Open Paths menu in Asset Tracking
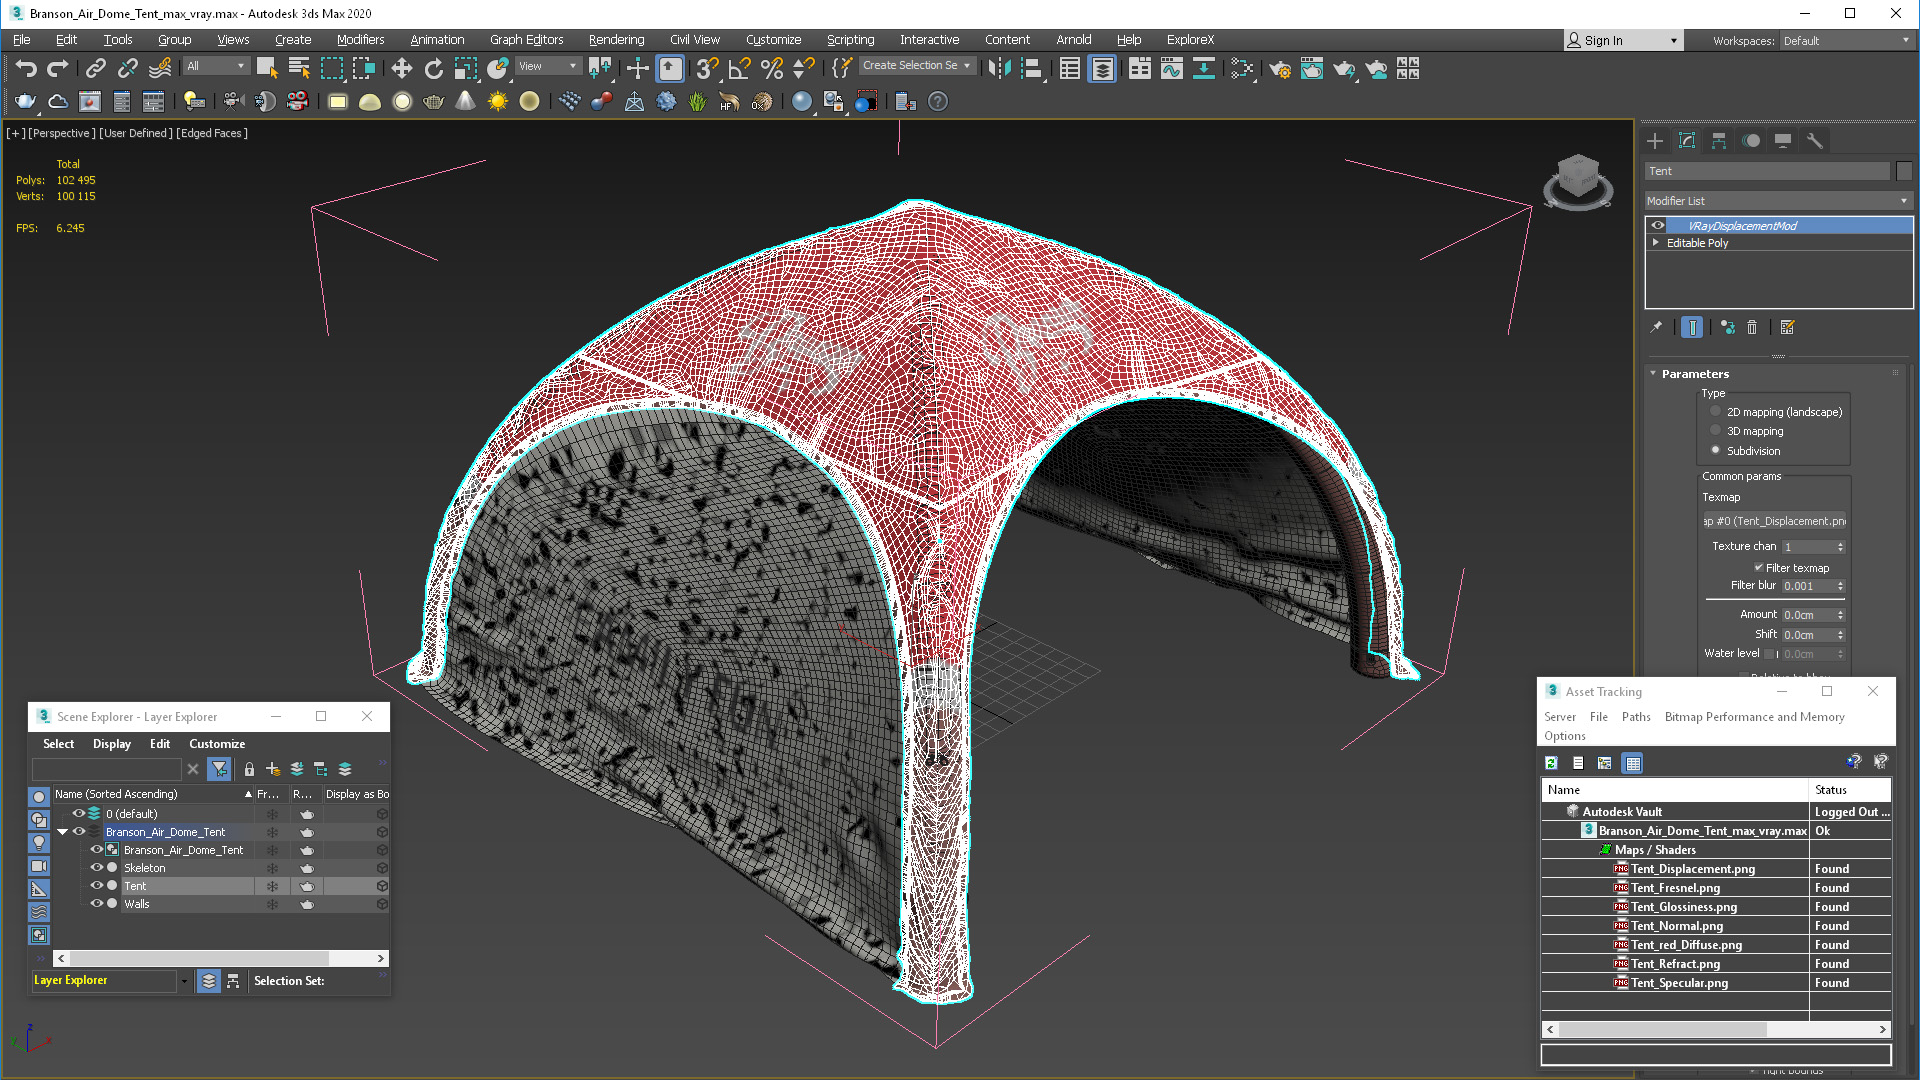Viewport: 1920px width, 1080px height. [1636, 717]
